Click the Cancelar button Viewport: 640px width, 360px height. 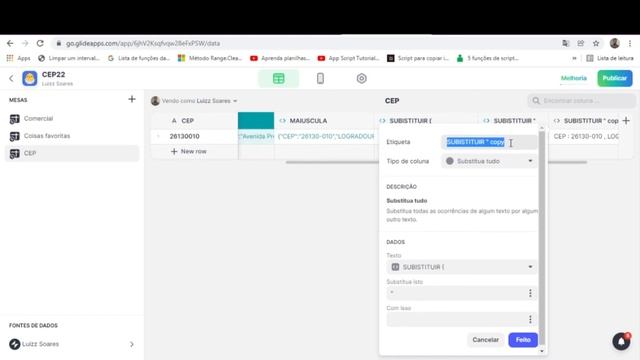(x=485, y=340)
